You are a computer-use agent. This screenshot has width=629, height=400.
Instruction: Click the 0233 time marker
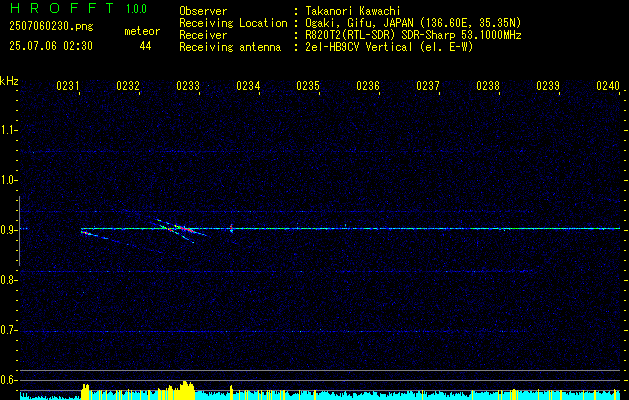188,86
